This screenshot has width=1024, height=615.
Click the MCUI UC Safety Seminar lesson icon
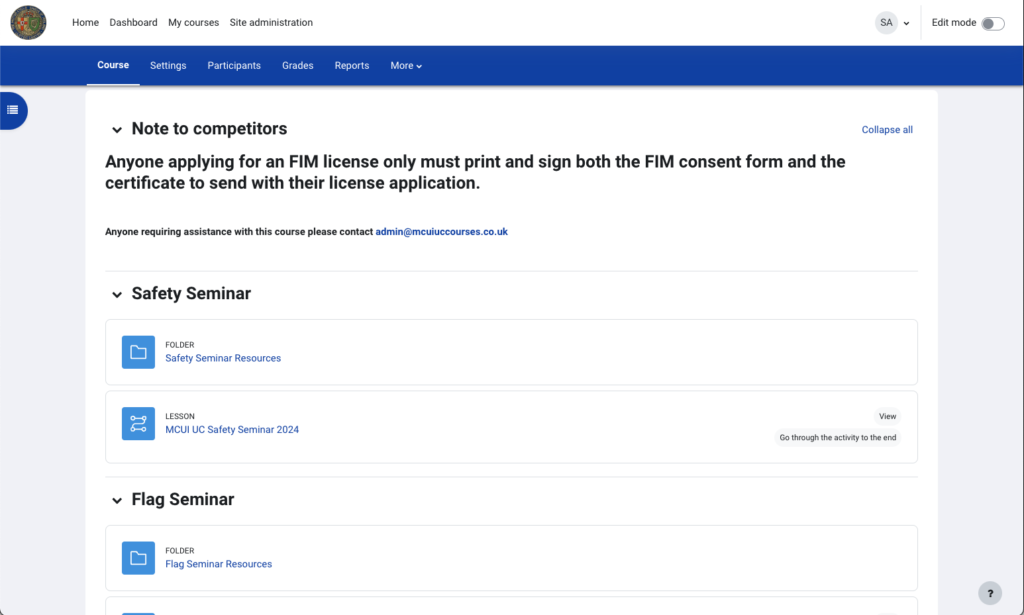(x=138, y=423)
